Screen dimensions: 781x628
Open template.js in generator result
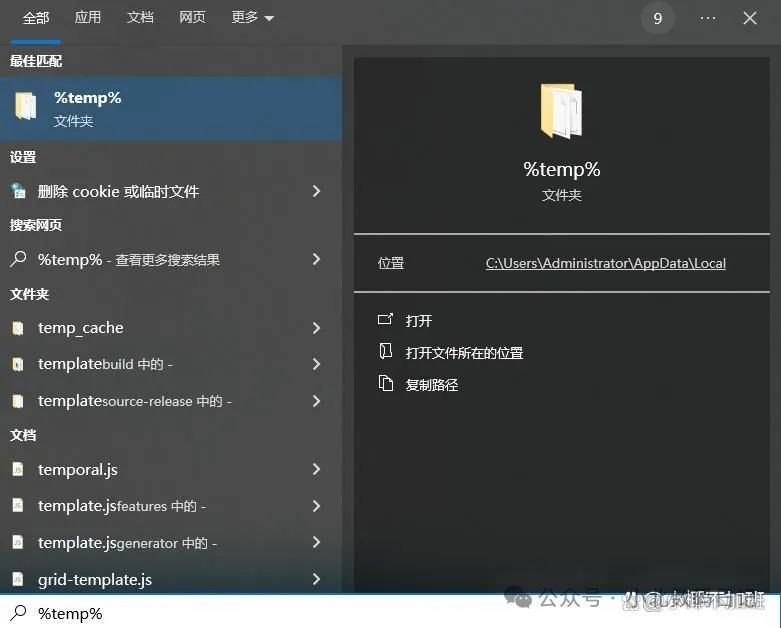click(171, 542)
